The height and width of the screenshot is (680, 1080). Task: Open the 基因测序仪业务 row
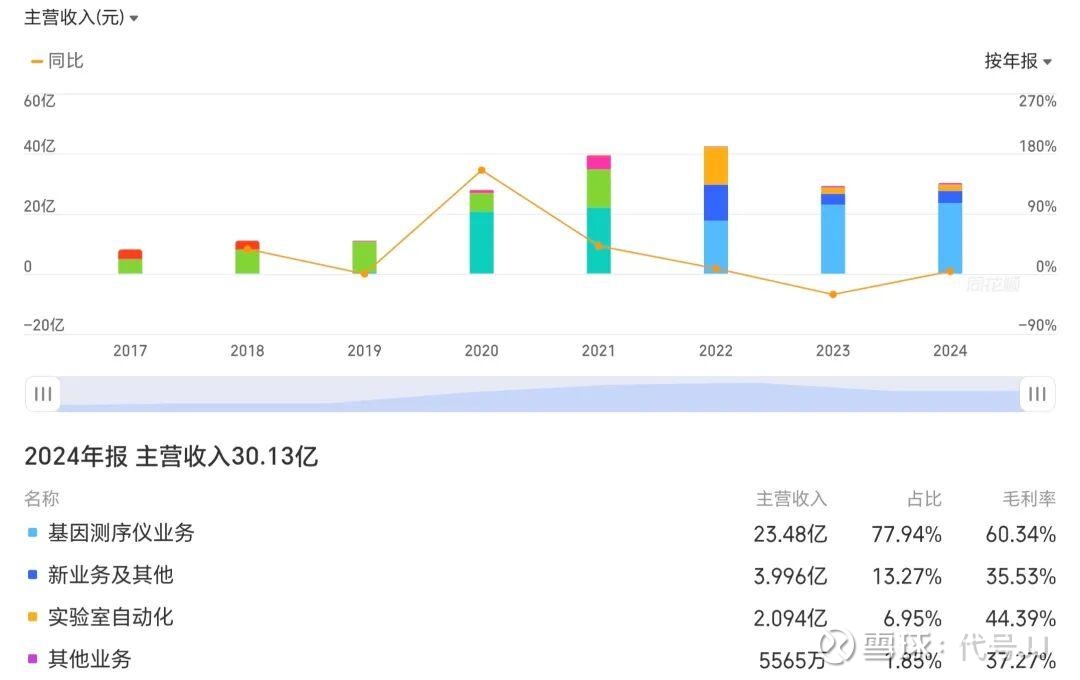121,534
